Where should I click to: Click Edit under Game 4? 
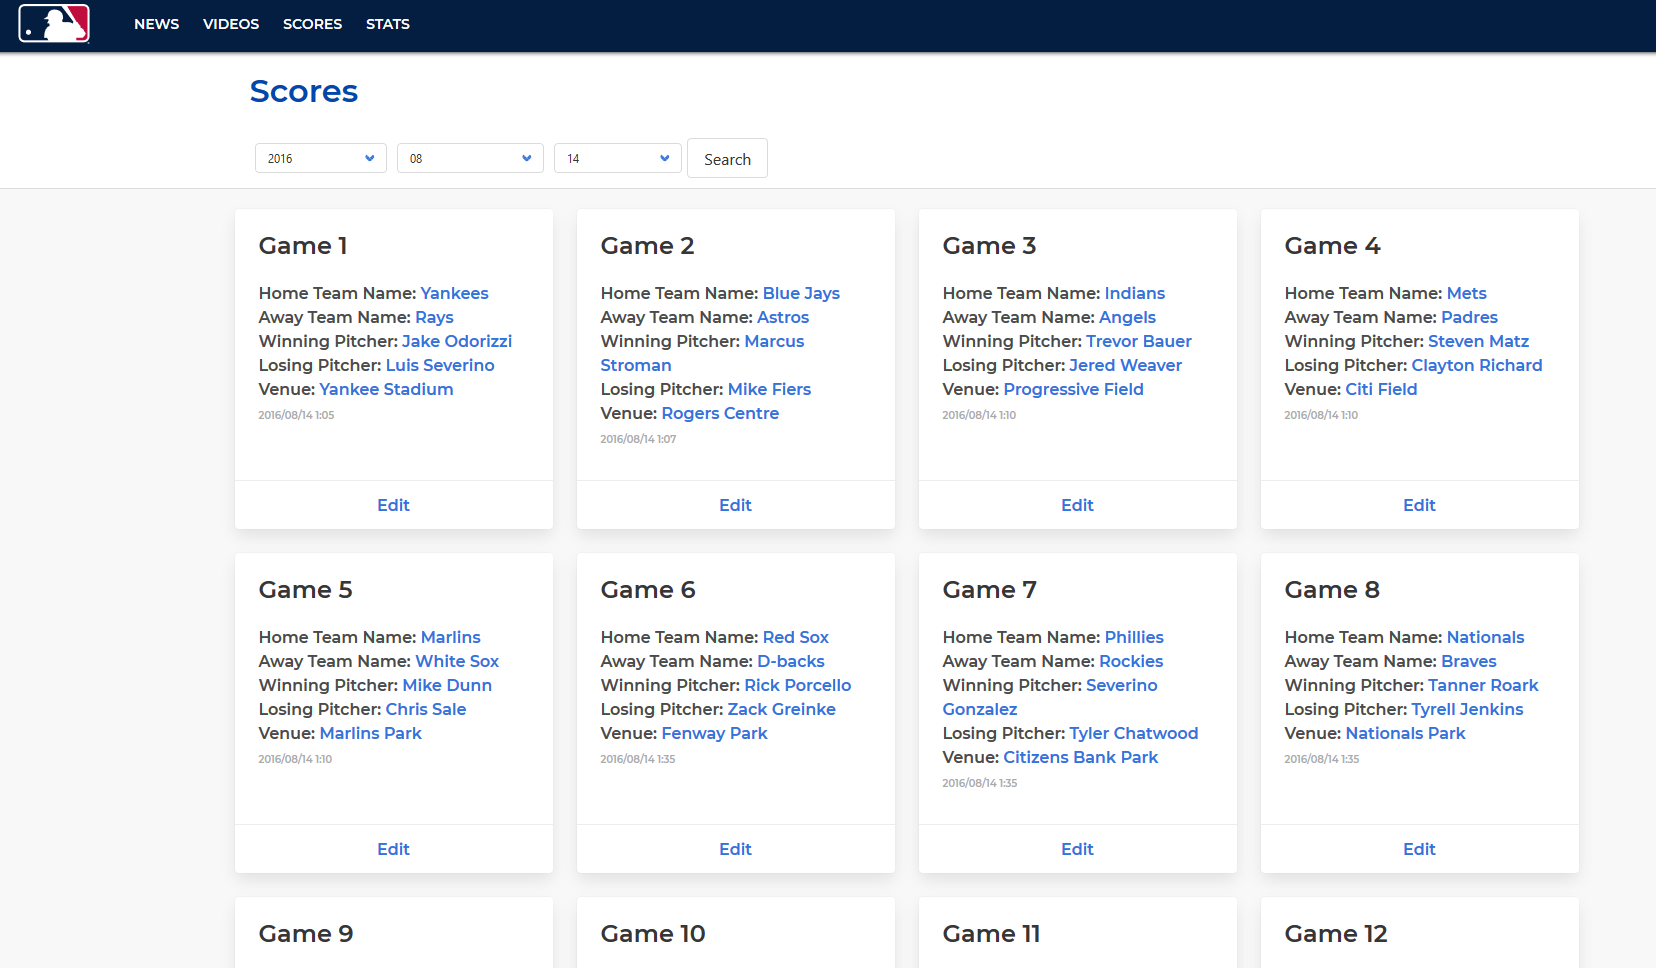pos(1419,505)
